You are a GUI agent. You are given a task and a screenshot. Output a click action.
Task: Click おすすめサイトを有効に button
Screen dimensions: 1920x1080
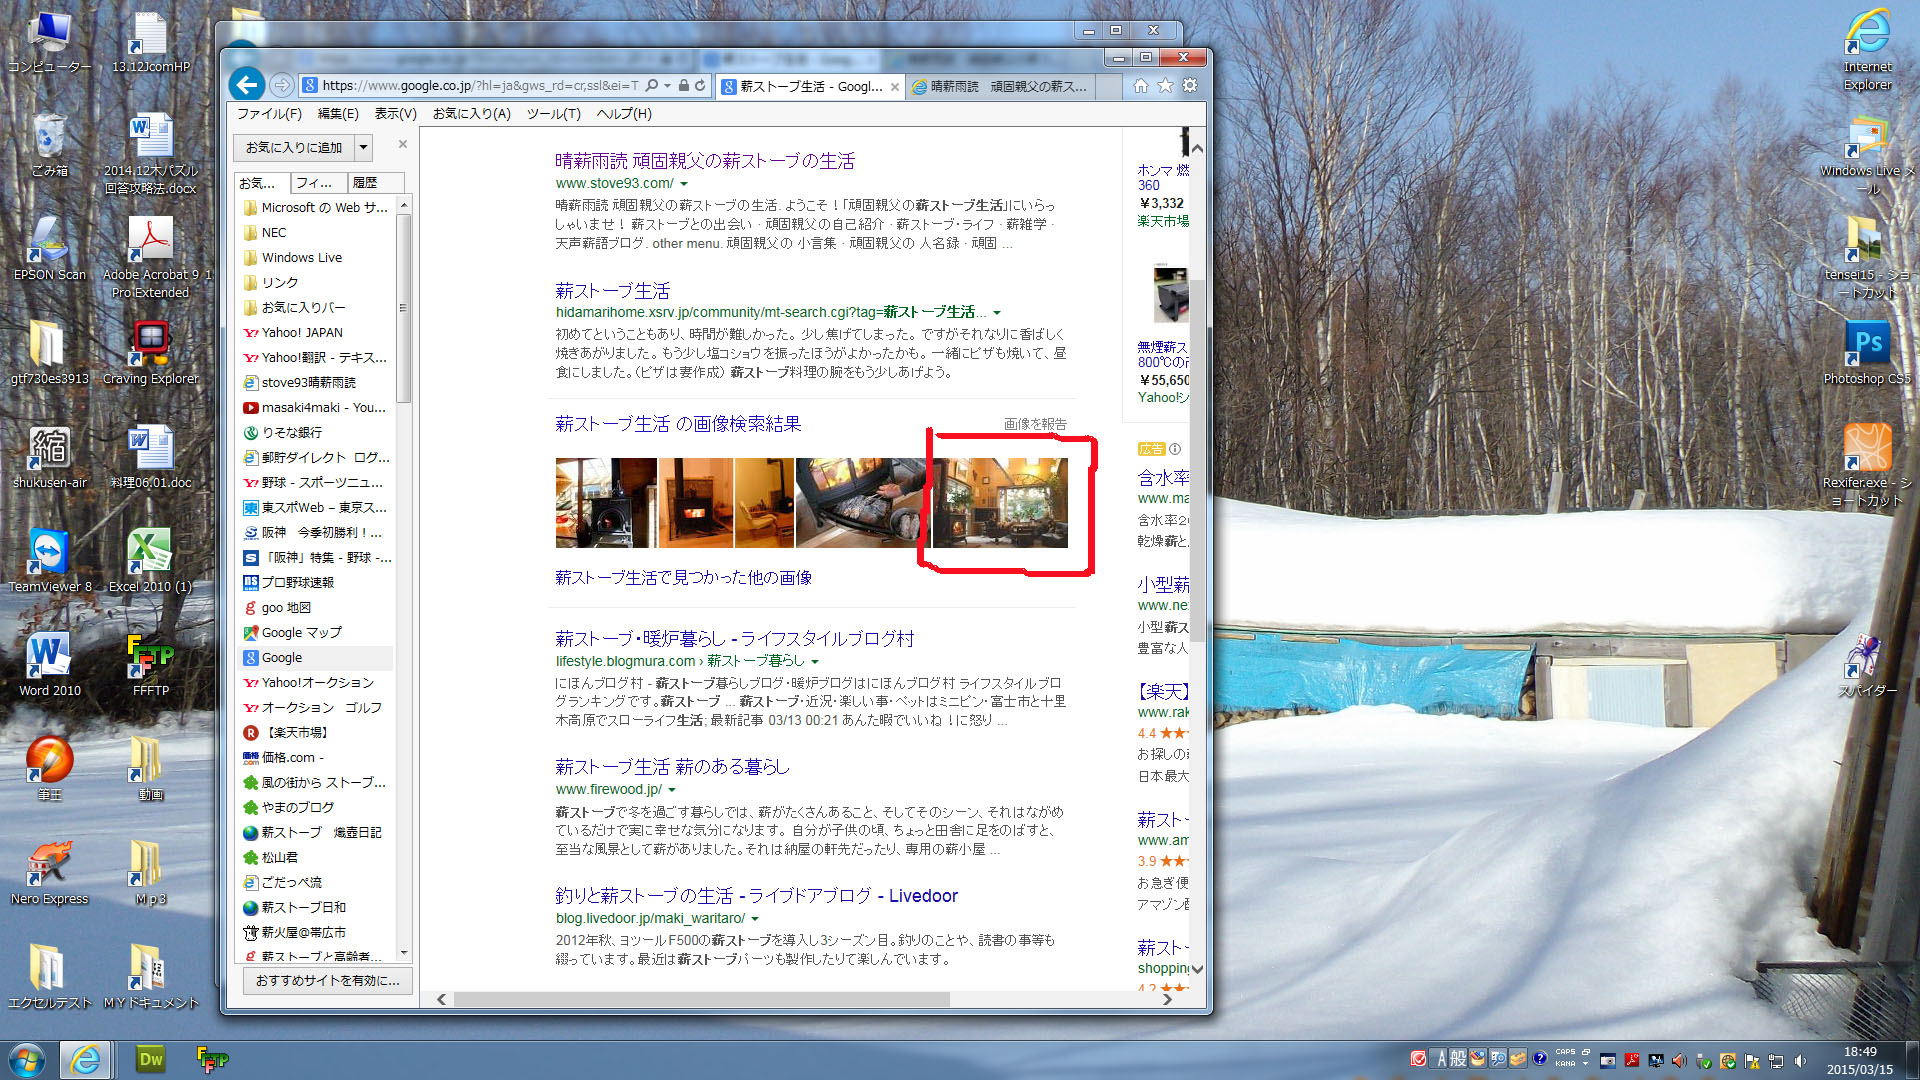point(327,980)
